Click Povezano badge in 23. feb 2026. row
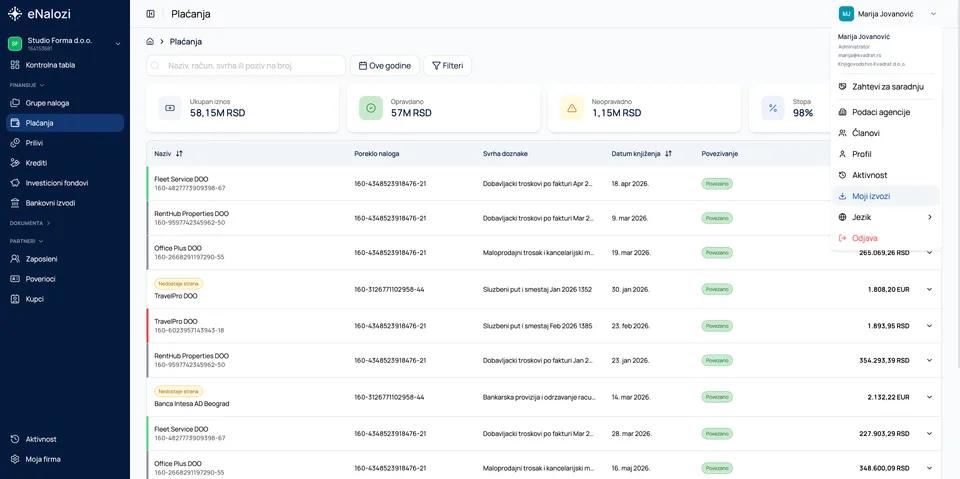The height and width of the screenshot is (479, 960). click(x=717, y=326)
